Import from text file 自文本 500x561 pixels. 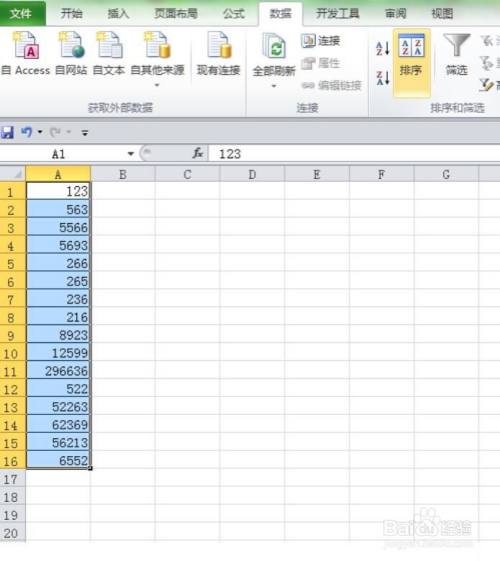(x=109, y=45)
